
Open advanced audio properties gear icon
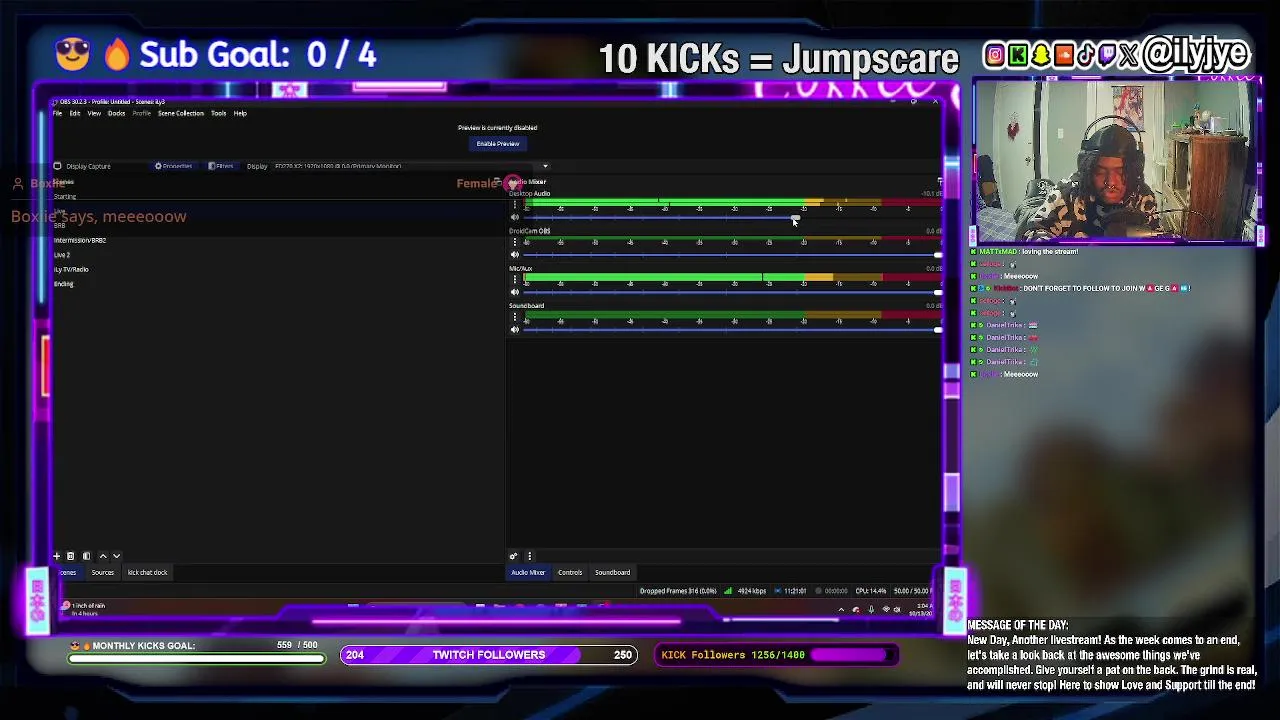click(x=514, y=556)
